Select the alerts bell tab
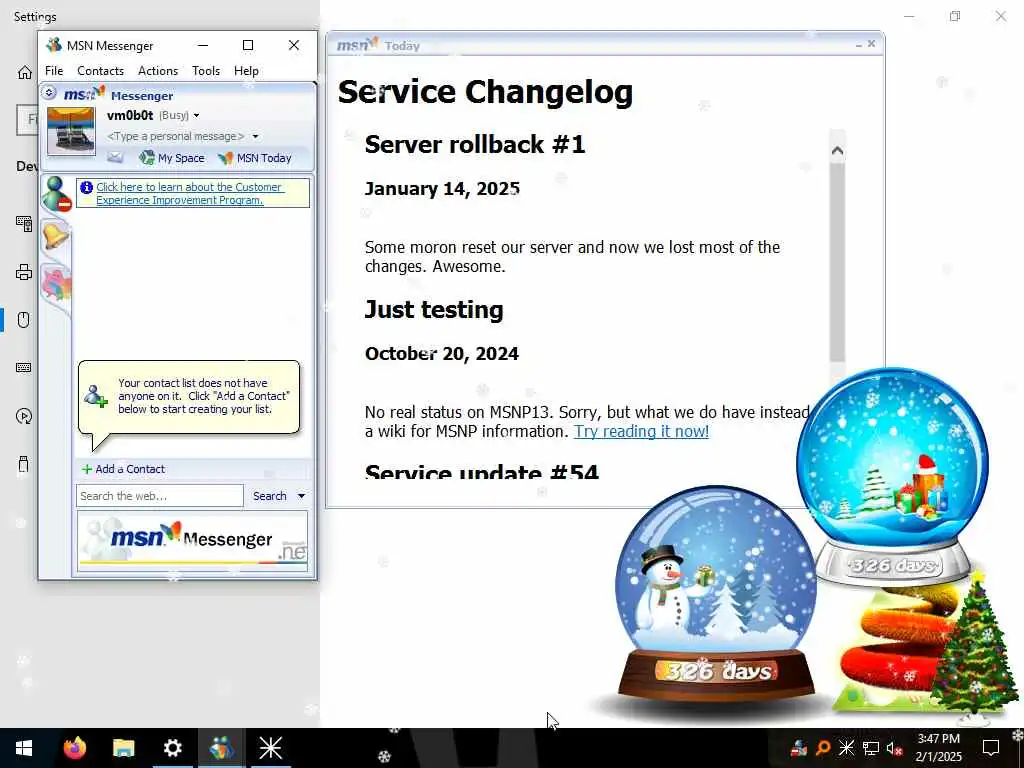1024x768 pixels. [56, 235]
